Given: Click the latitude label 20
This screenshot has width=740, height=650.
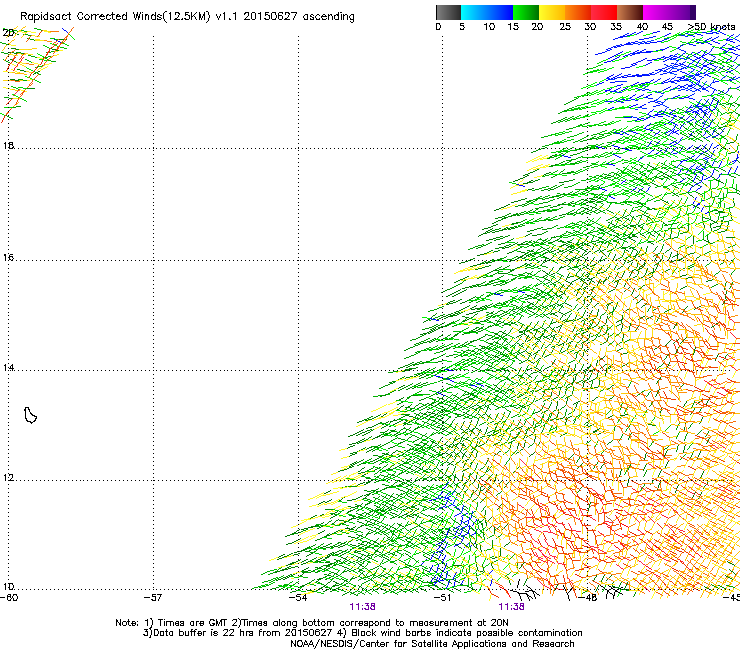Looking at the screenshot, I should [8, 32].
